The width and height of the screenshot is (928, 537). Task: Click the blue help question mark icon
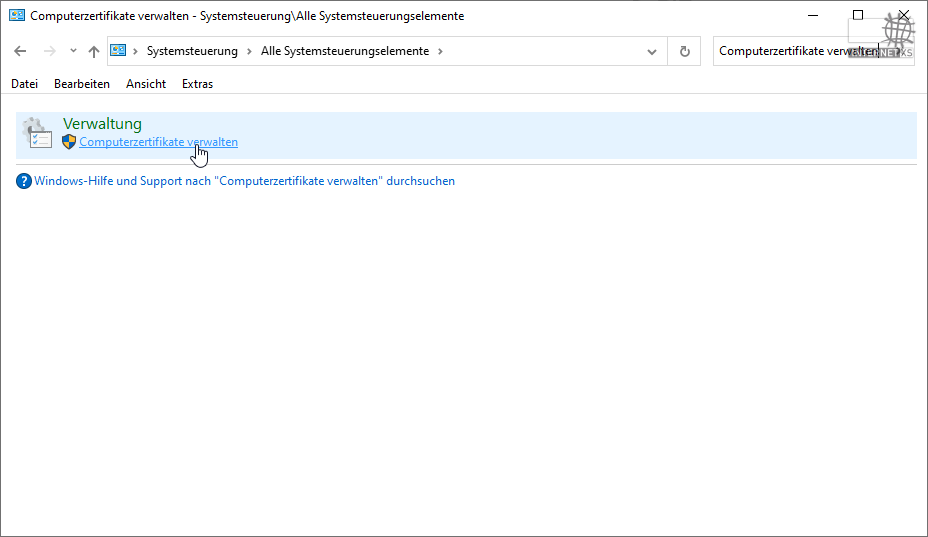24,181
